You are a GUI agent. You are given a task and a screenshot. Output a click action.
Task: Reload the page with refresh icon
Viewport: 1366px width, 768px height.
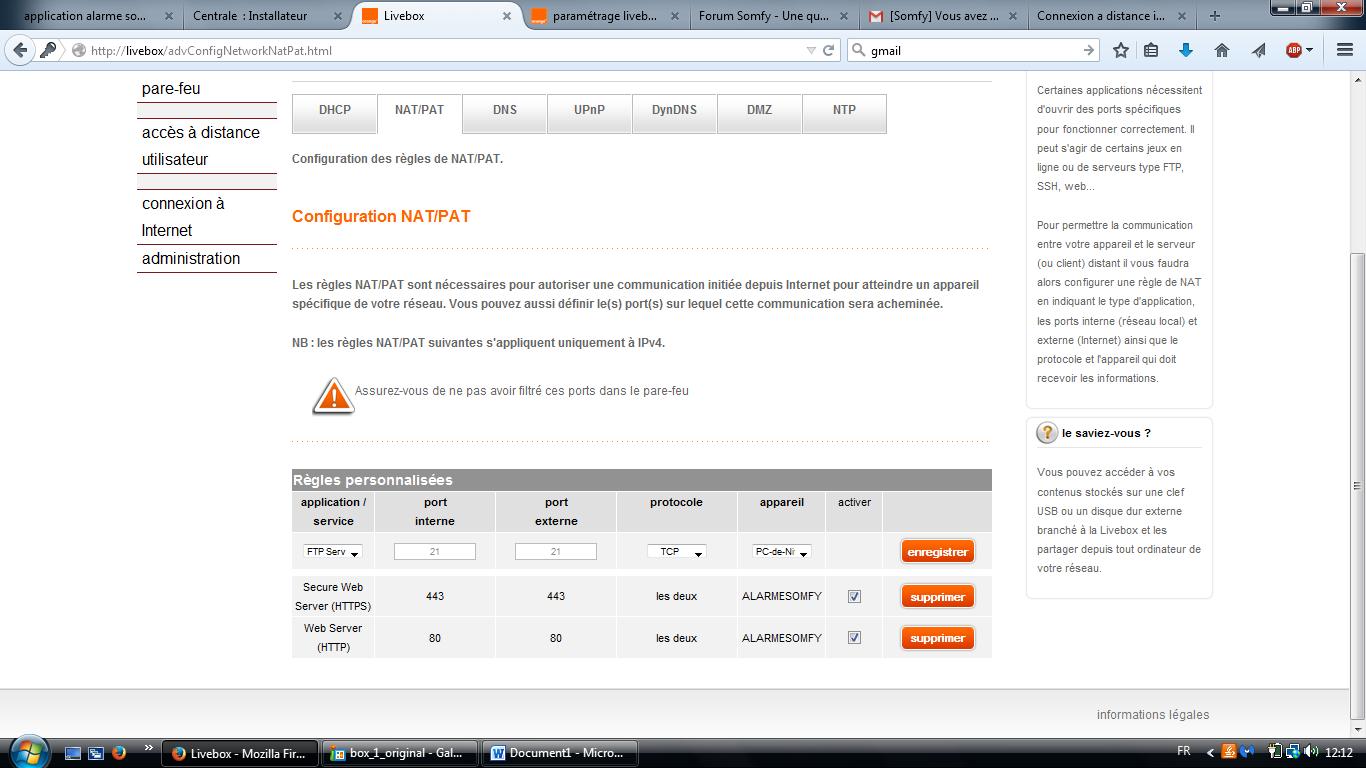[x=828, y=50]
